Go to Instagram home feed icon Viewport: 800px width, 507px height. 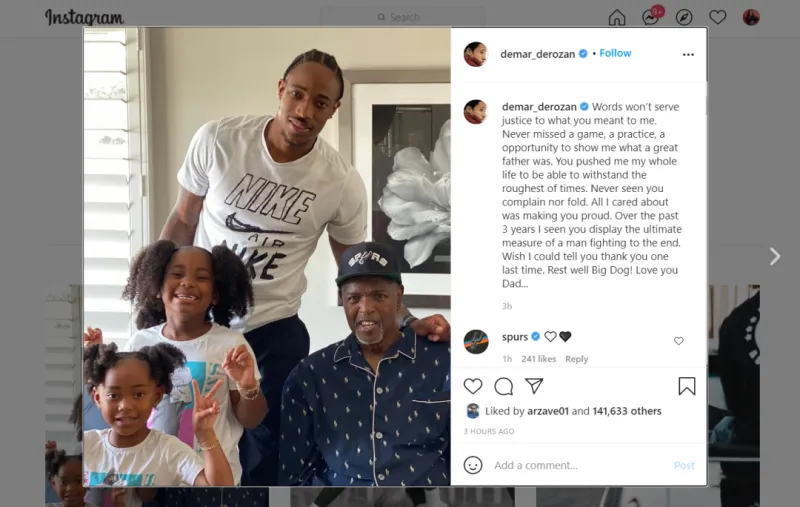click(x=617, y=17)
